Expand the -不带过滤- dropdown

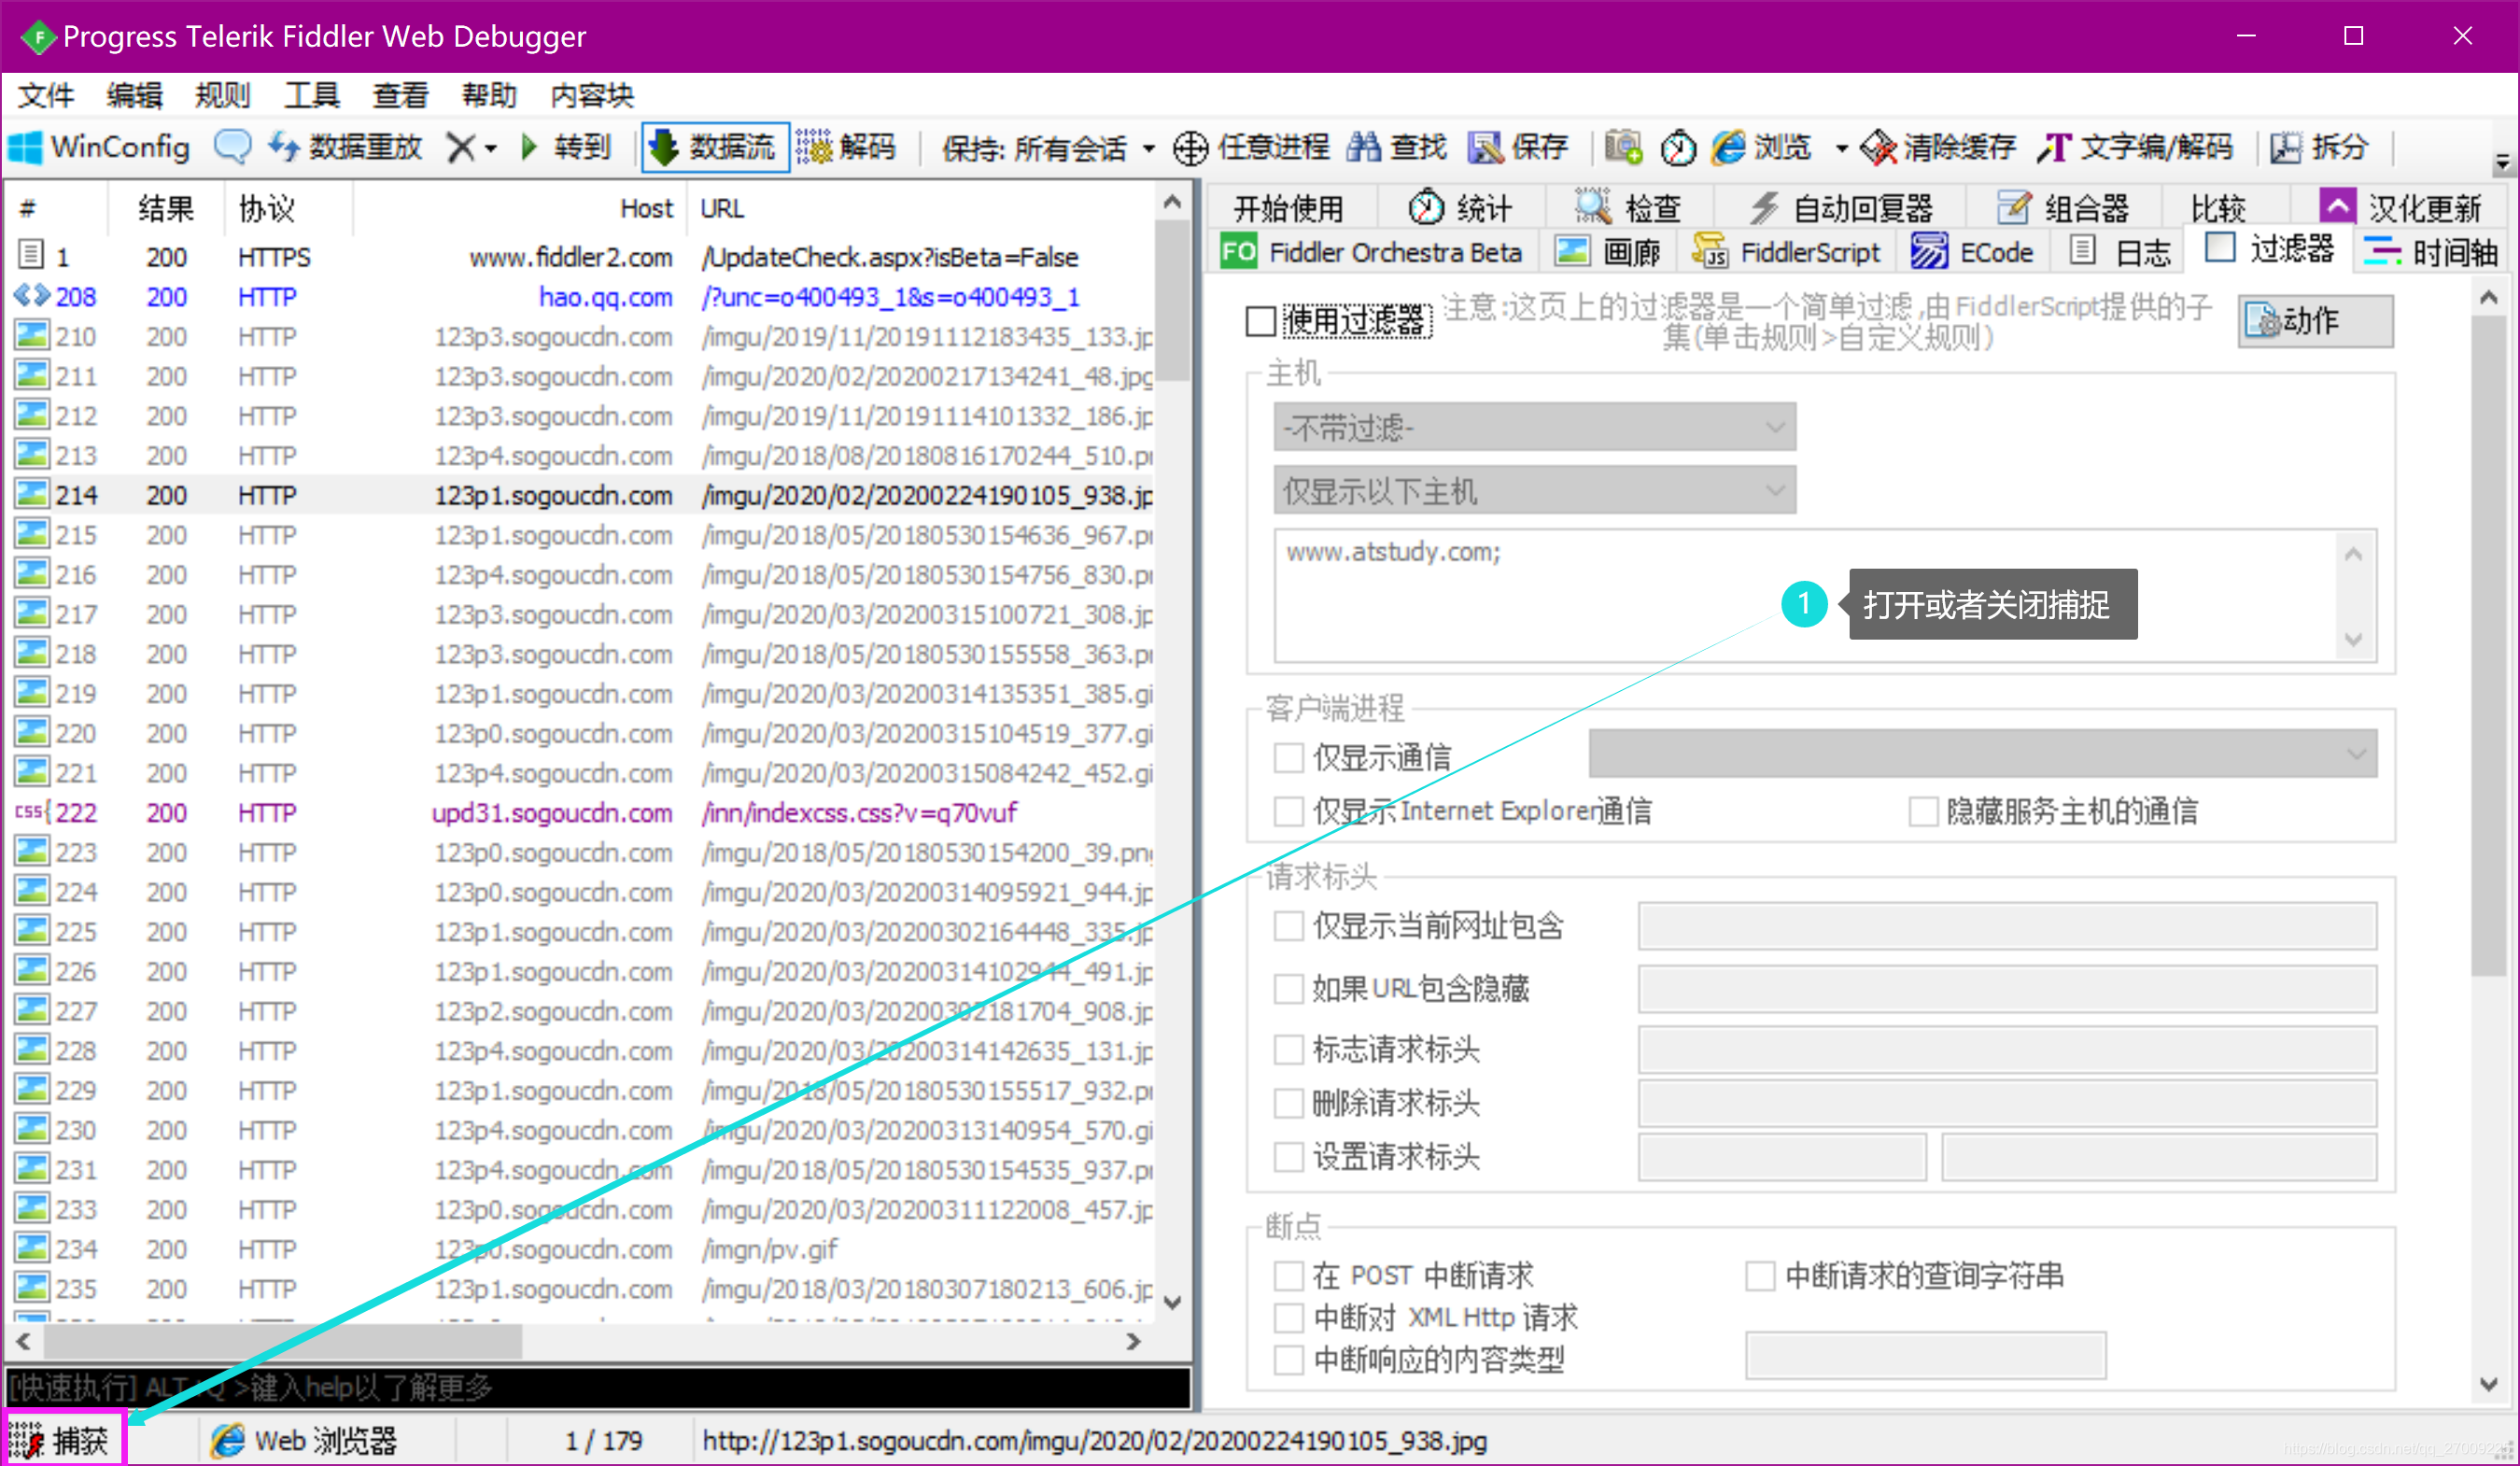point(1534,428)
